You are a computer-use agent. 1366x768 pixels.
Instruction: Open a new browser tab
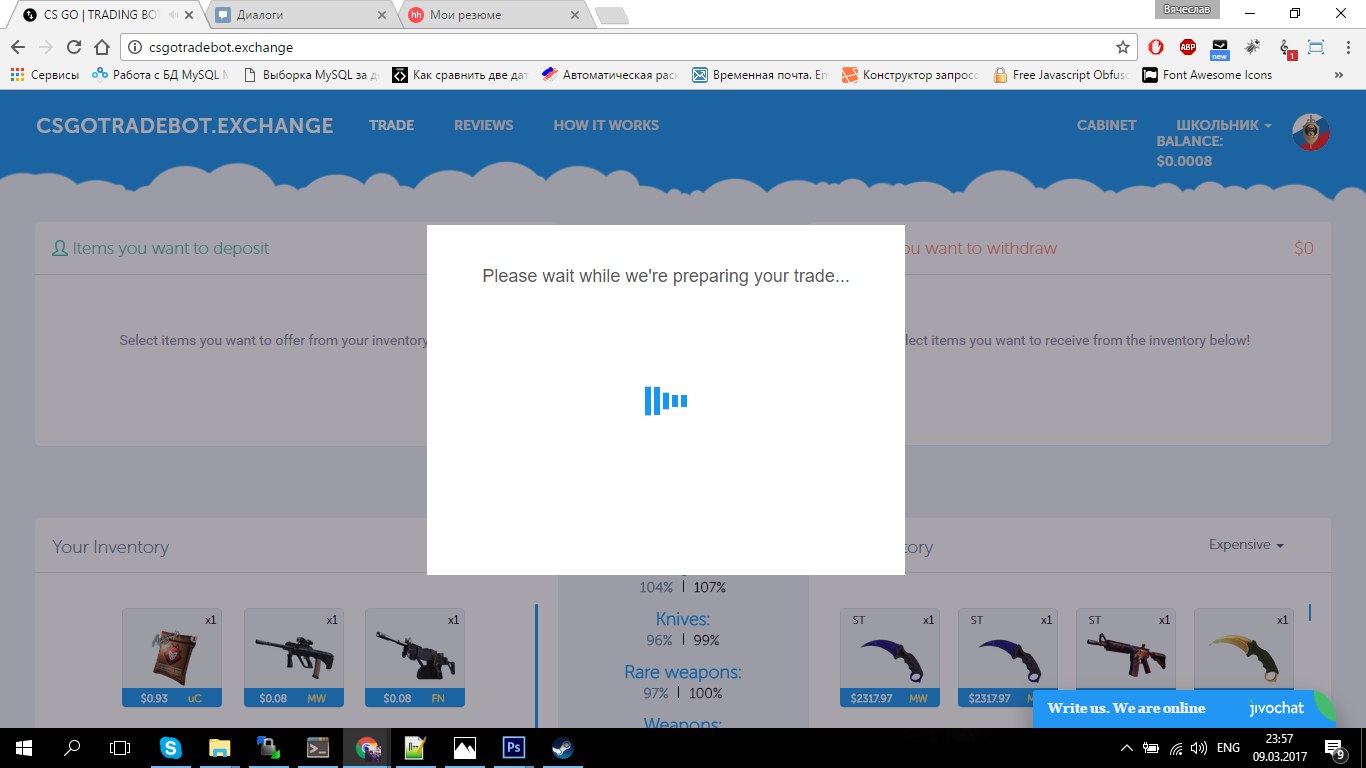[x=611, y=15]
